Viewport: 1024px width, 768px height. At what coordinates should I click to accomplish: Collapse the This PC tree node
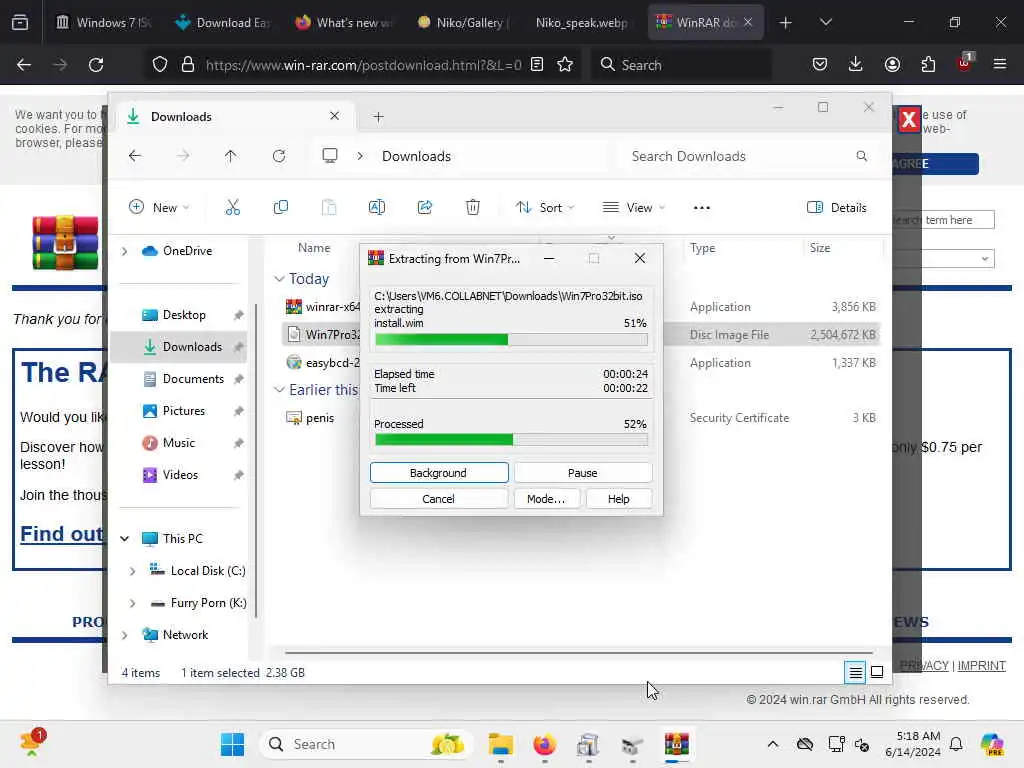(124, 539)
